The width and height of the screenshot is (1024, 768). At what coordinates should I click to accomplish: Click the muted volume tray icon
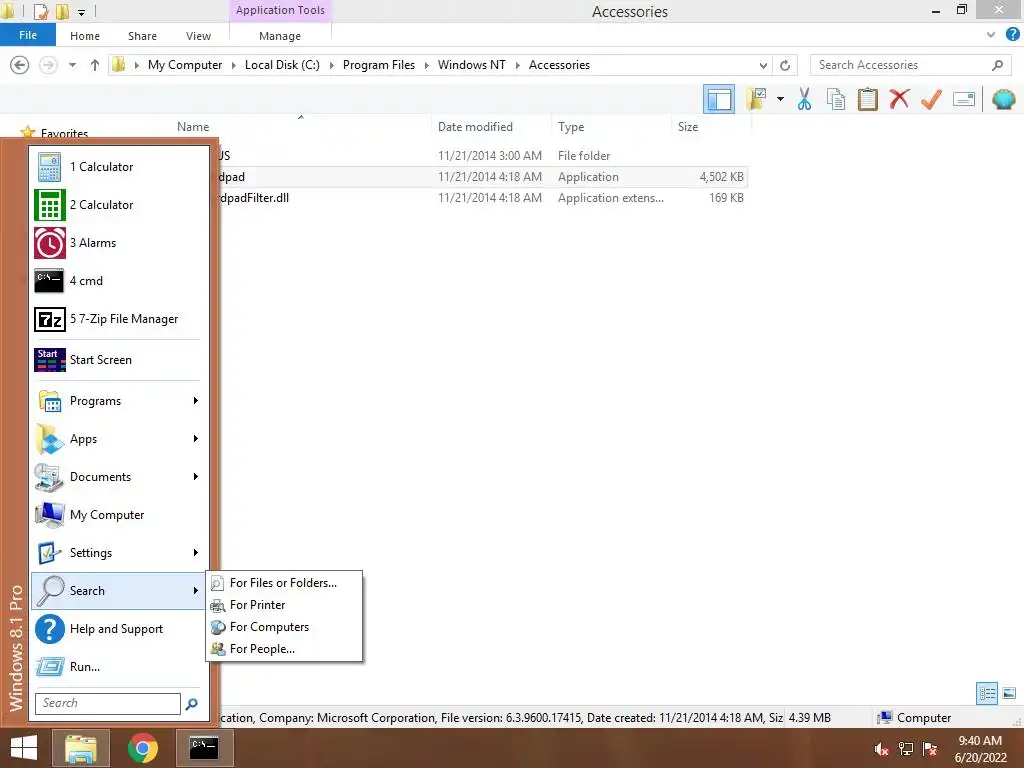(x=881, y=749)
